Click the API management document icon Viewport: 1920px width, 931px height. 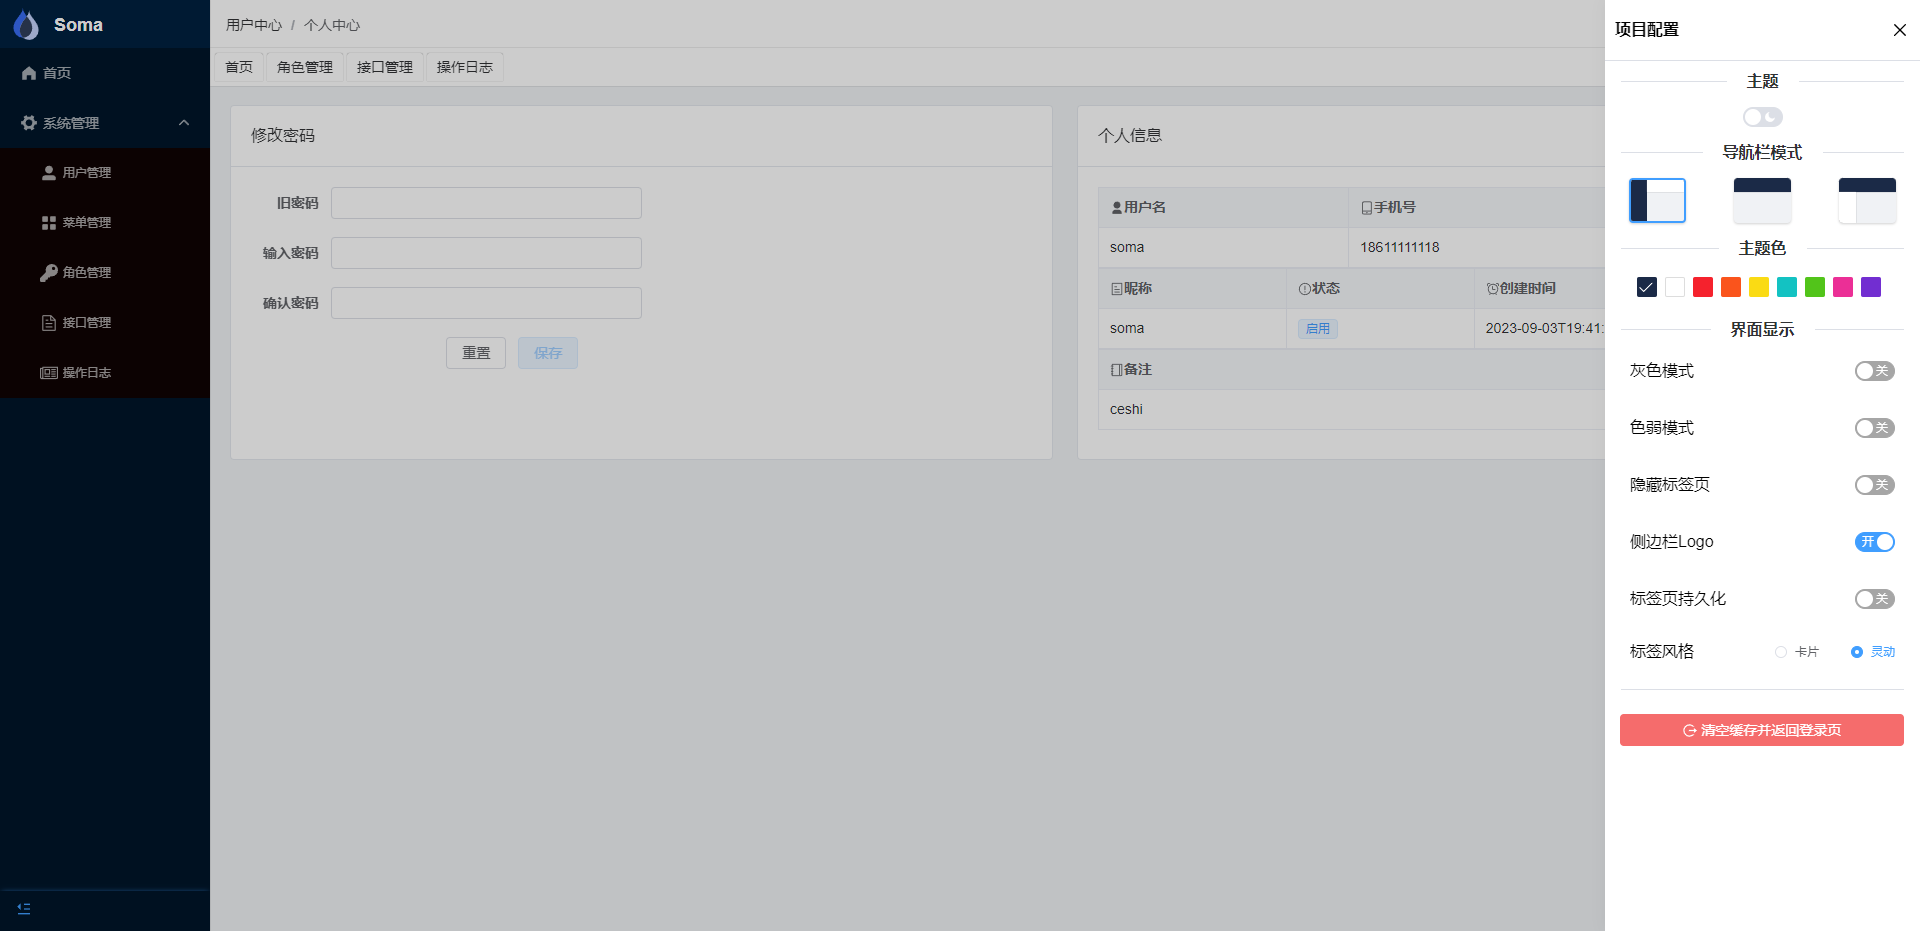[48, 323]
